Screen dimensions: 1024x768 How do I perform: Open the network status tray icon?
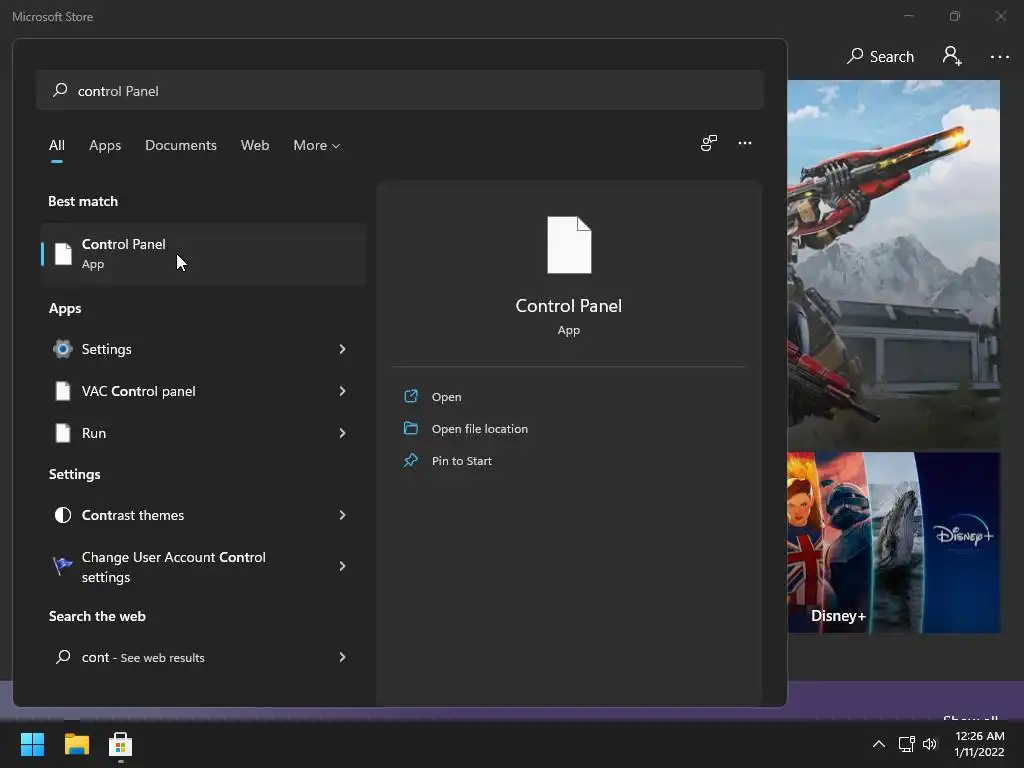tap(906, 744)
